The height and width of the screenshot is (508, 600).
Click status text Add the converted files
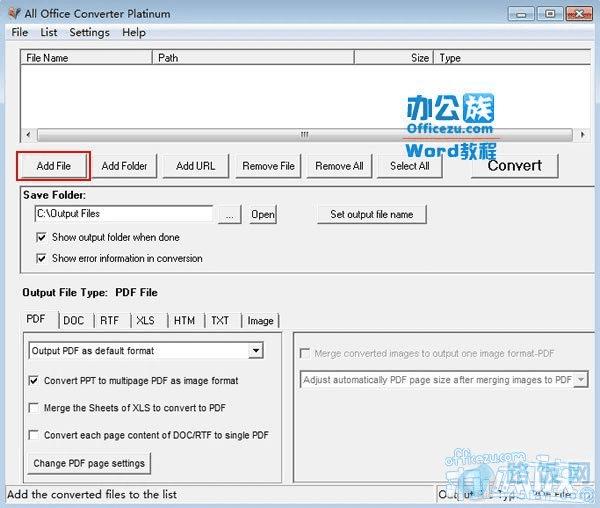point(92,494)
